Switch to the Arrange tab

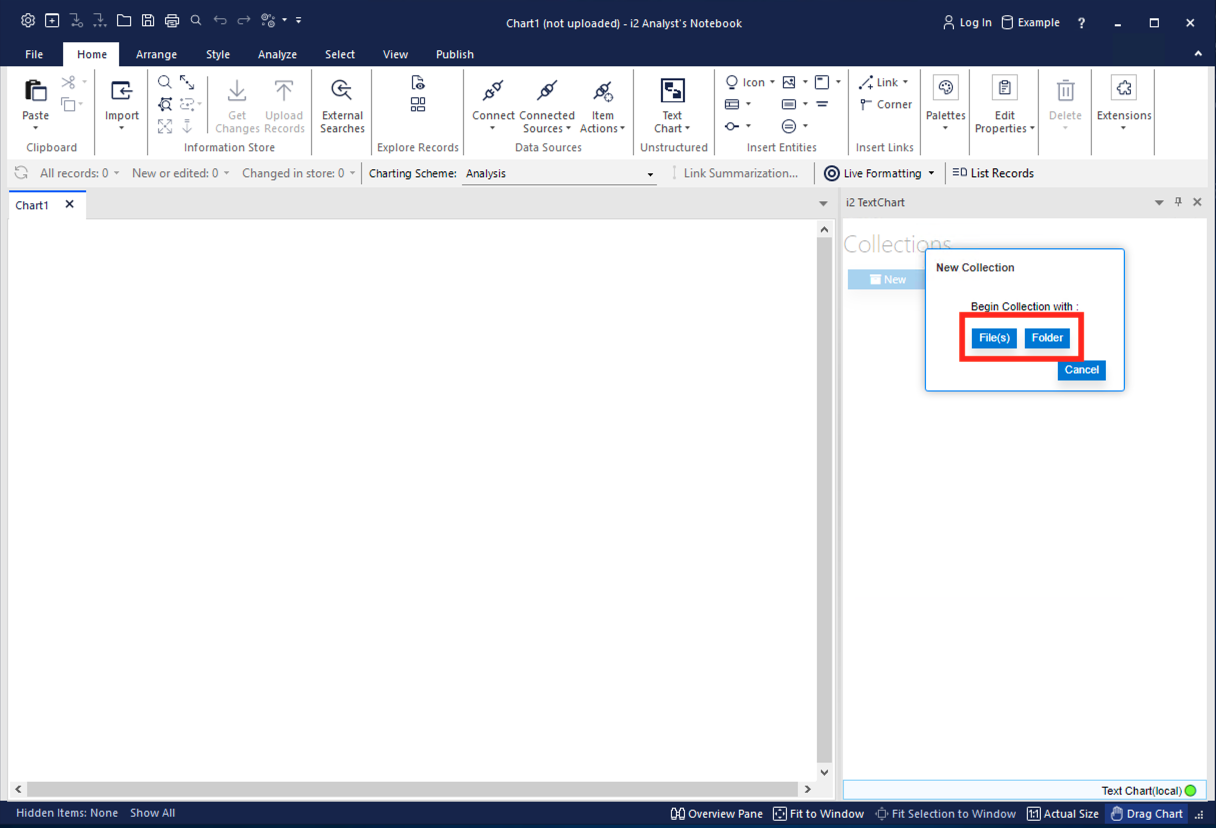(156, 54)
